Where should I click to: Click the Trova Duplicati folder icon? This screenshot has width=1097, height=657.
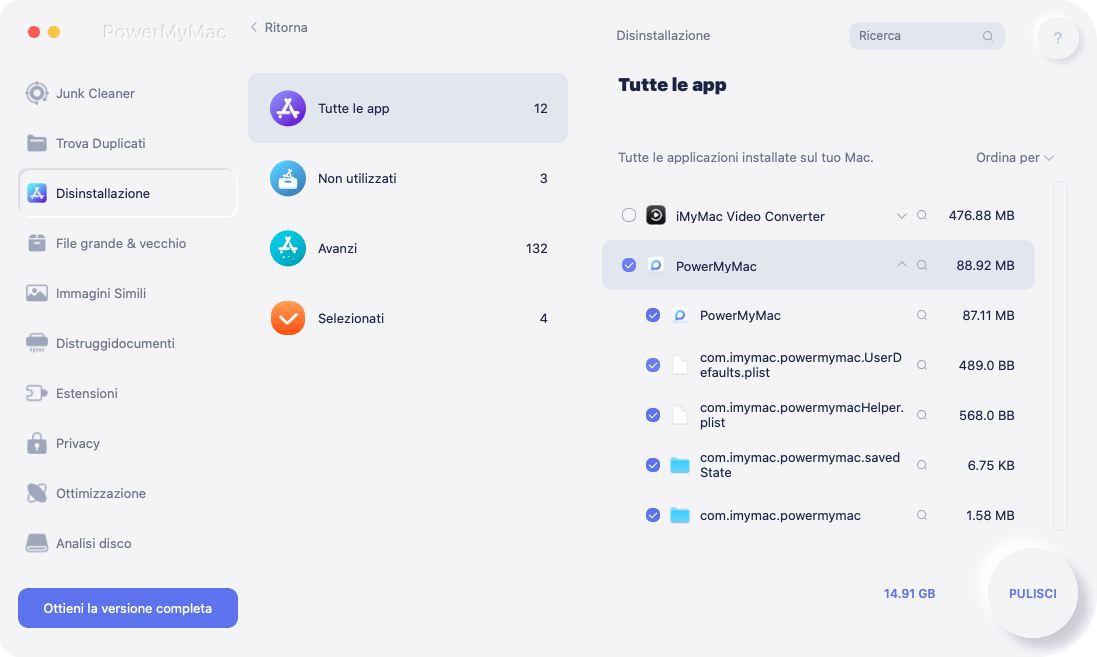[36, 143]
